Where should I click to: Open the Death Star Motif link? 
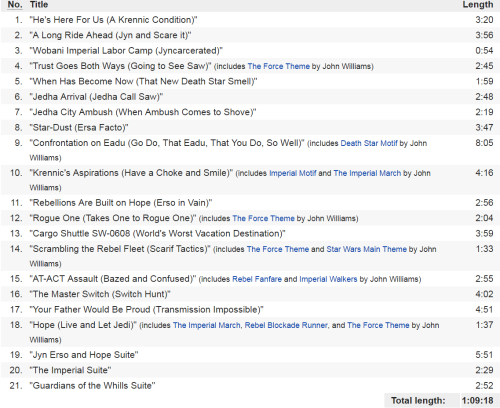pos(369,143)
